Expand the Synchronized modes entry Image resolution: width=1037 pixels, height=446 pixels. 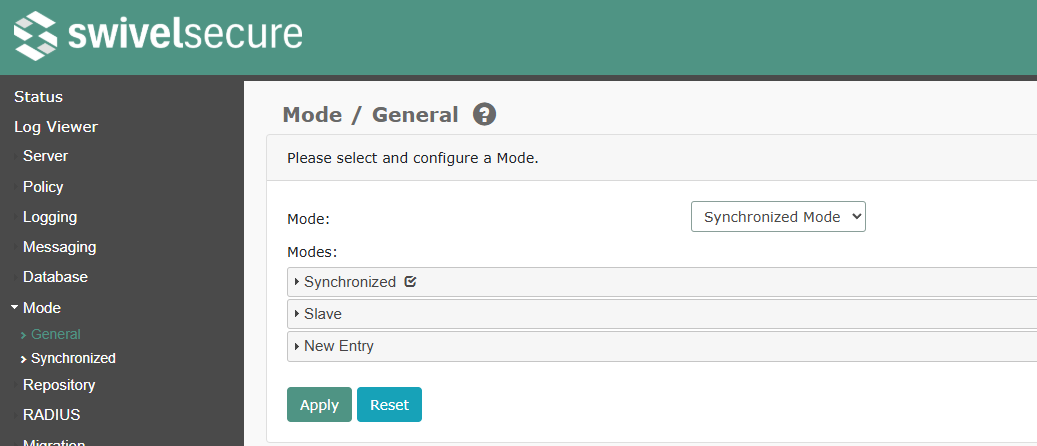[x=662, y=282]
